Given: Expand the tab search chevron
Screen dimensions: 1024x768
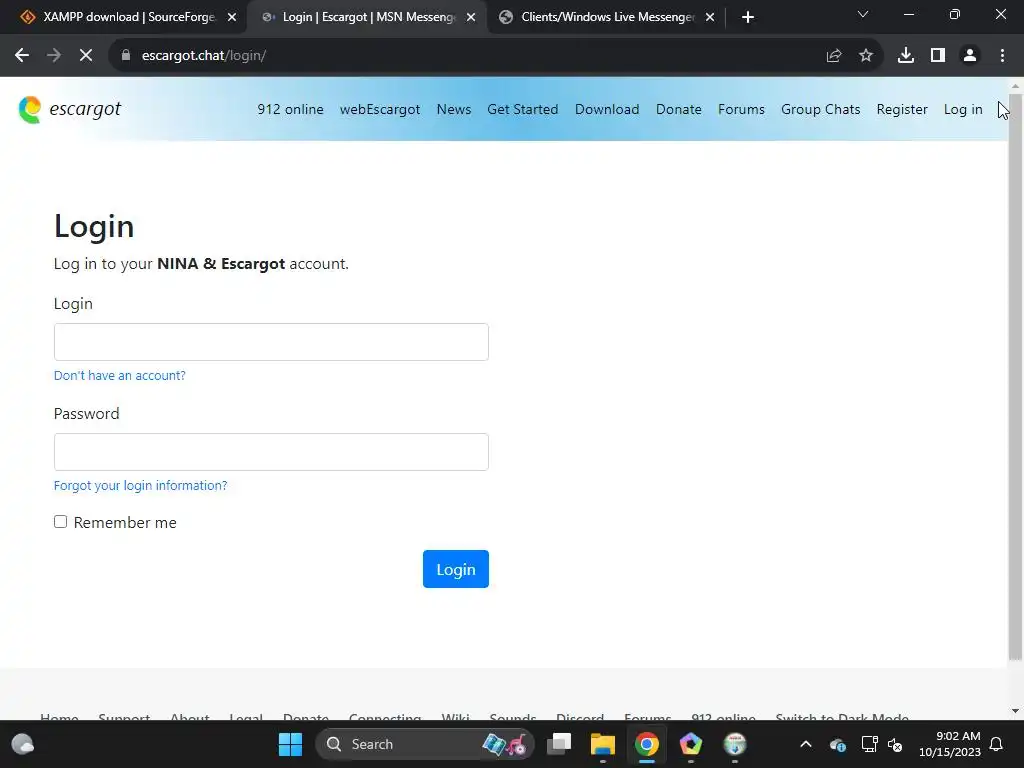Looking at the screenshot, I should (863, 14).
